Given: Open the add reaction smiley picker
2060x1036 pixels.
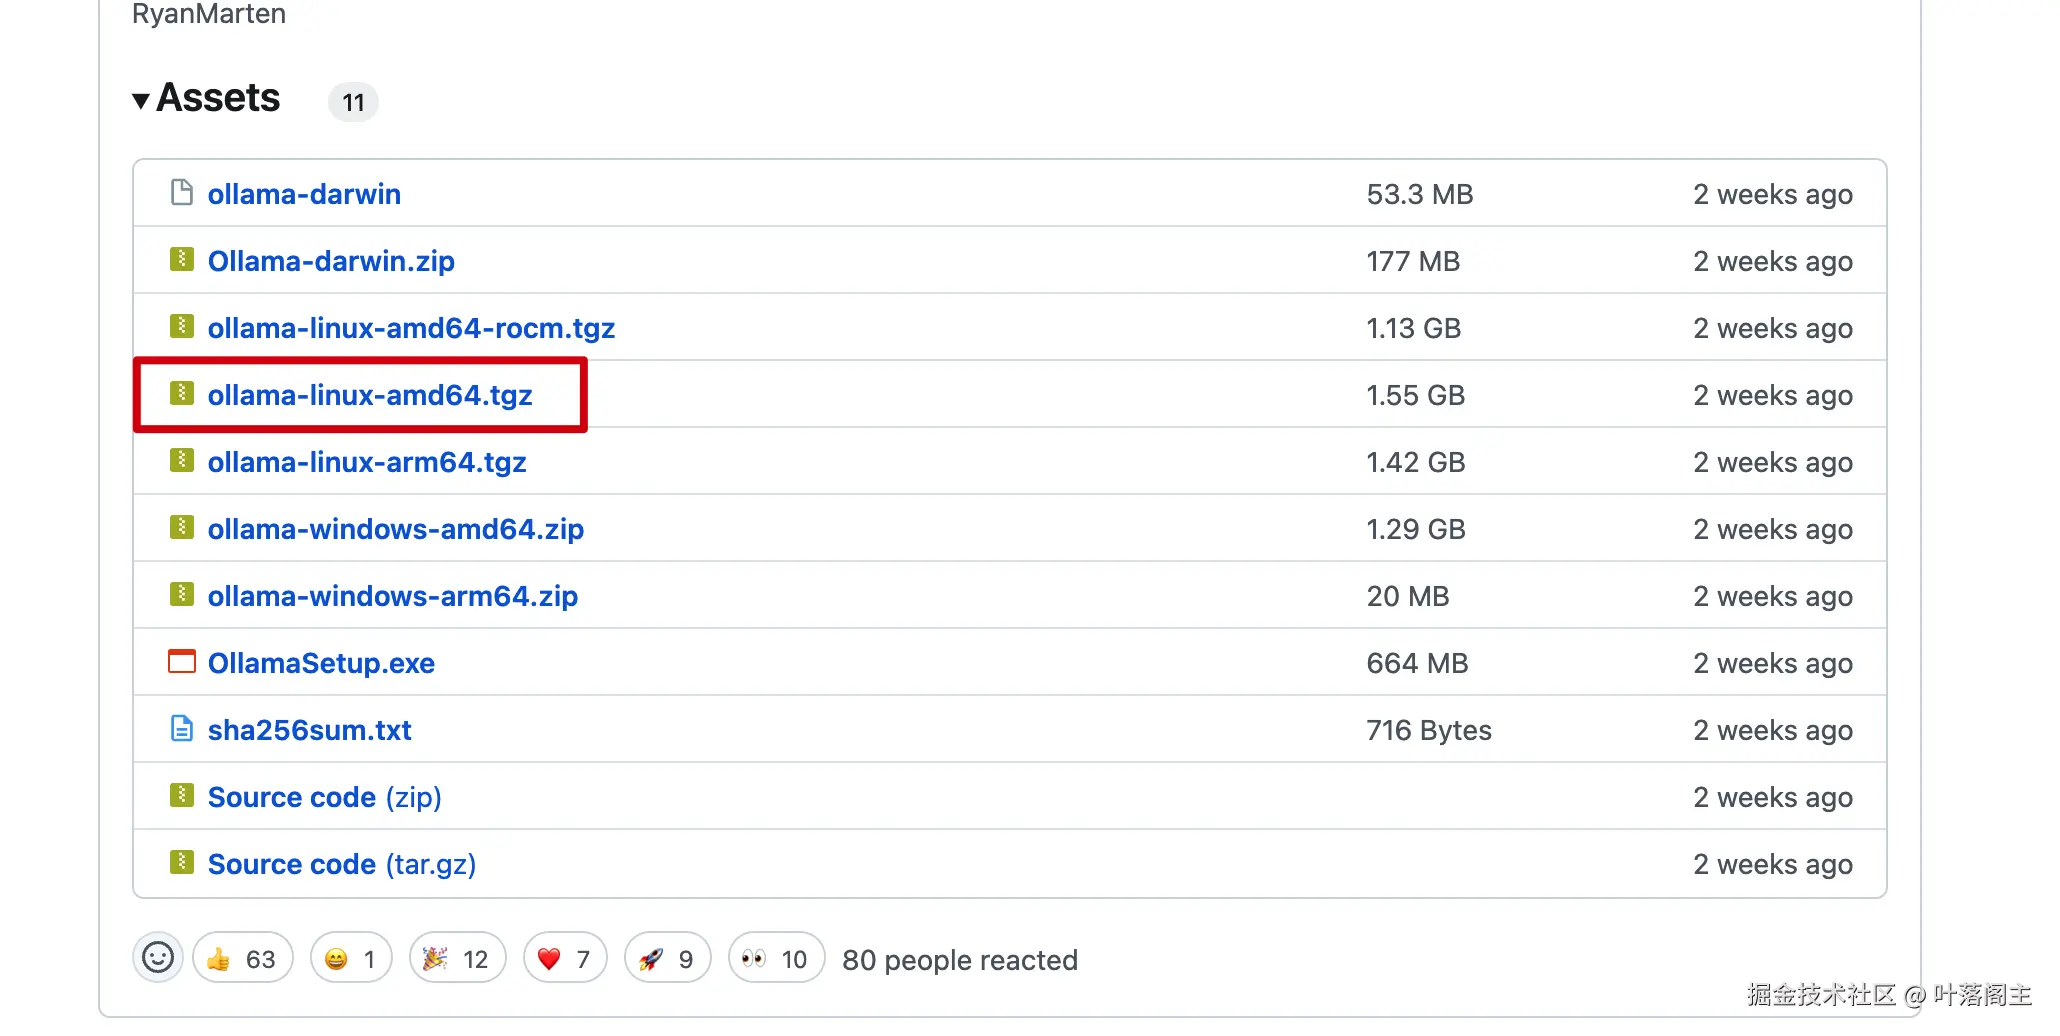Looking at the screenshot, I should [158, 958].
